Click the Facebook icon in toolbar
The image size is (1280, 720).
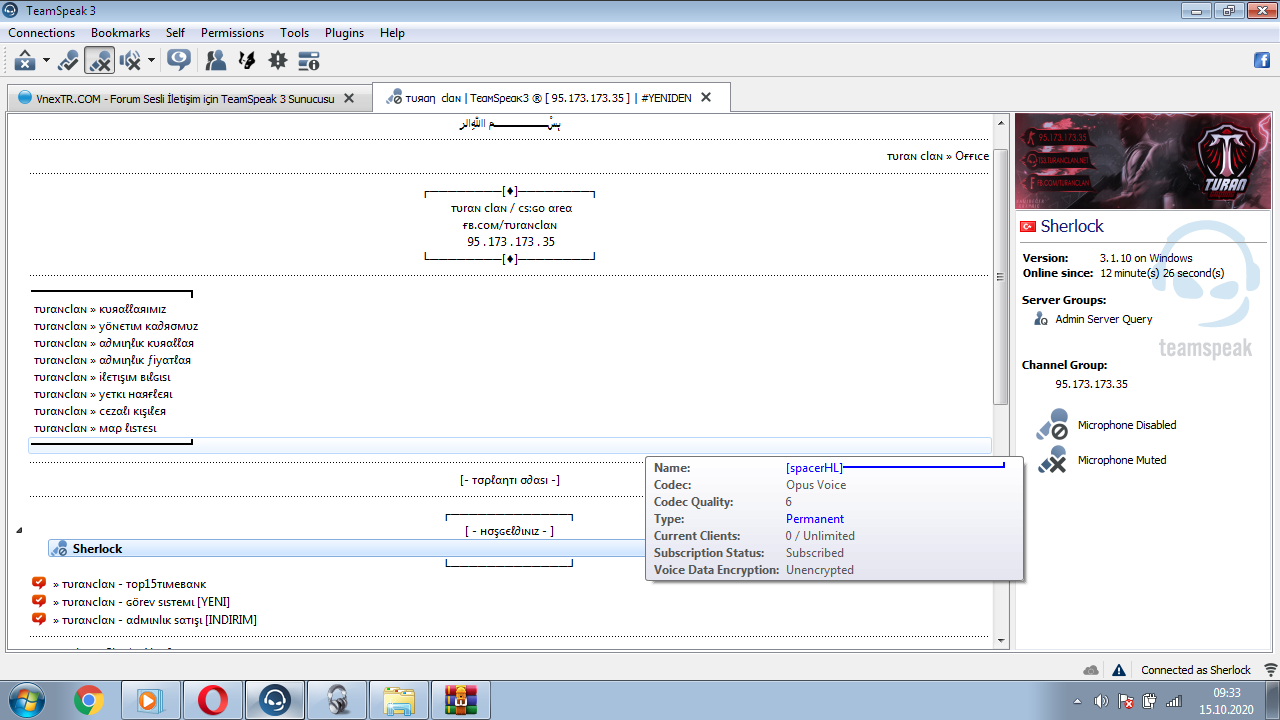pyautogui.click(x=1262, y=60)
